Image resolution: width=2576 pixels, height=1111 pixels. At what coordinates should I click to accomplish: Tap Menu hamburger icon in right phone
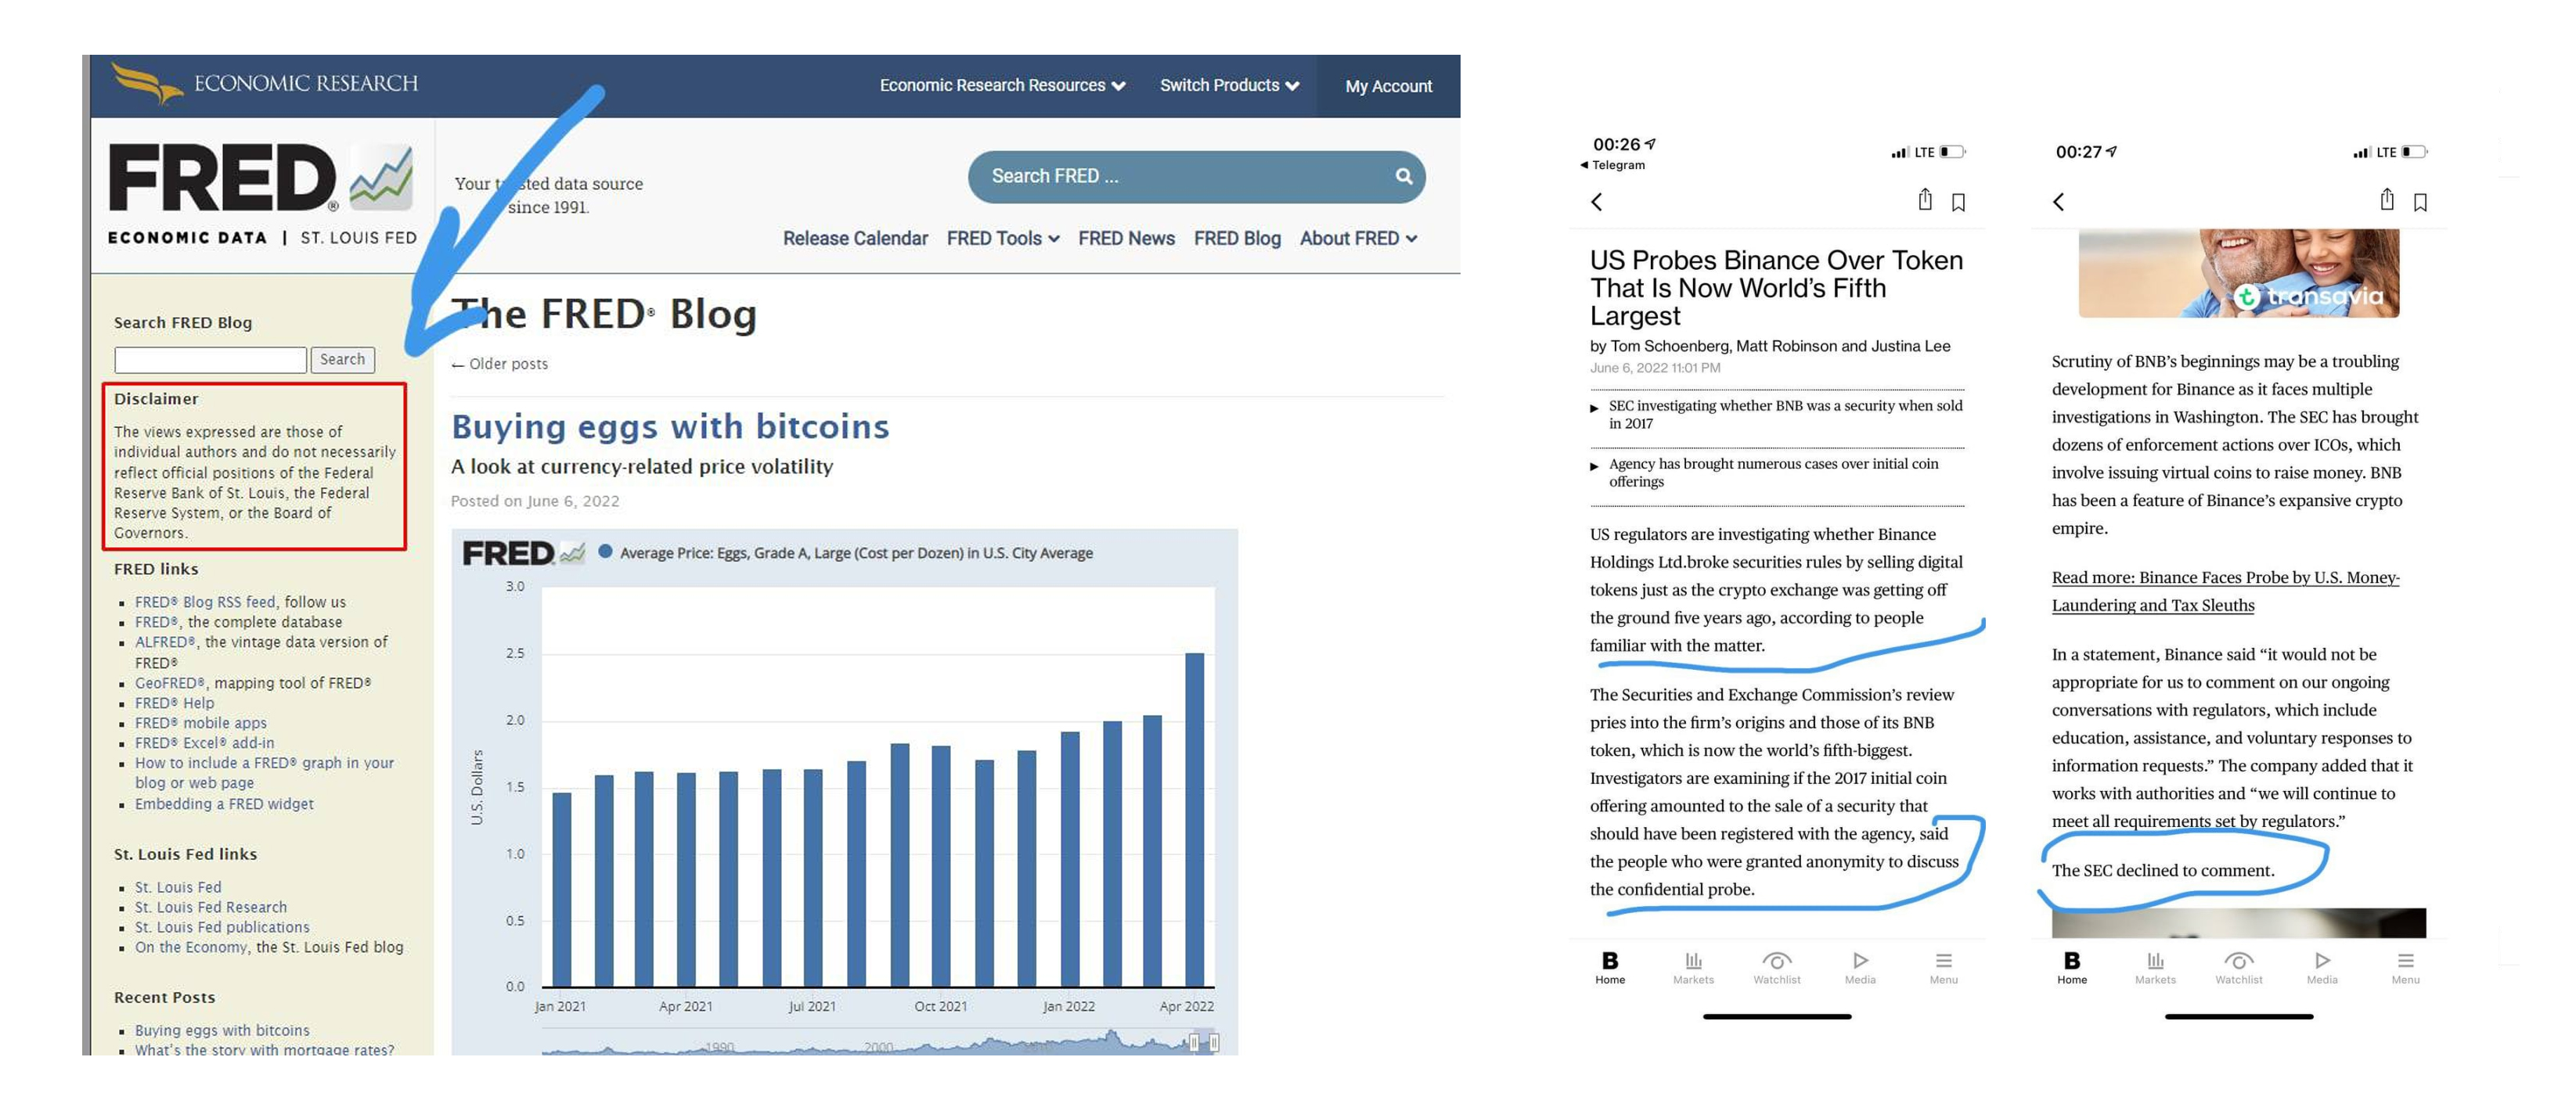(2405, 967)
